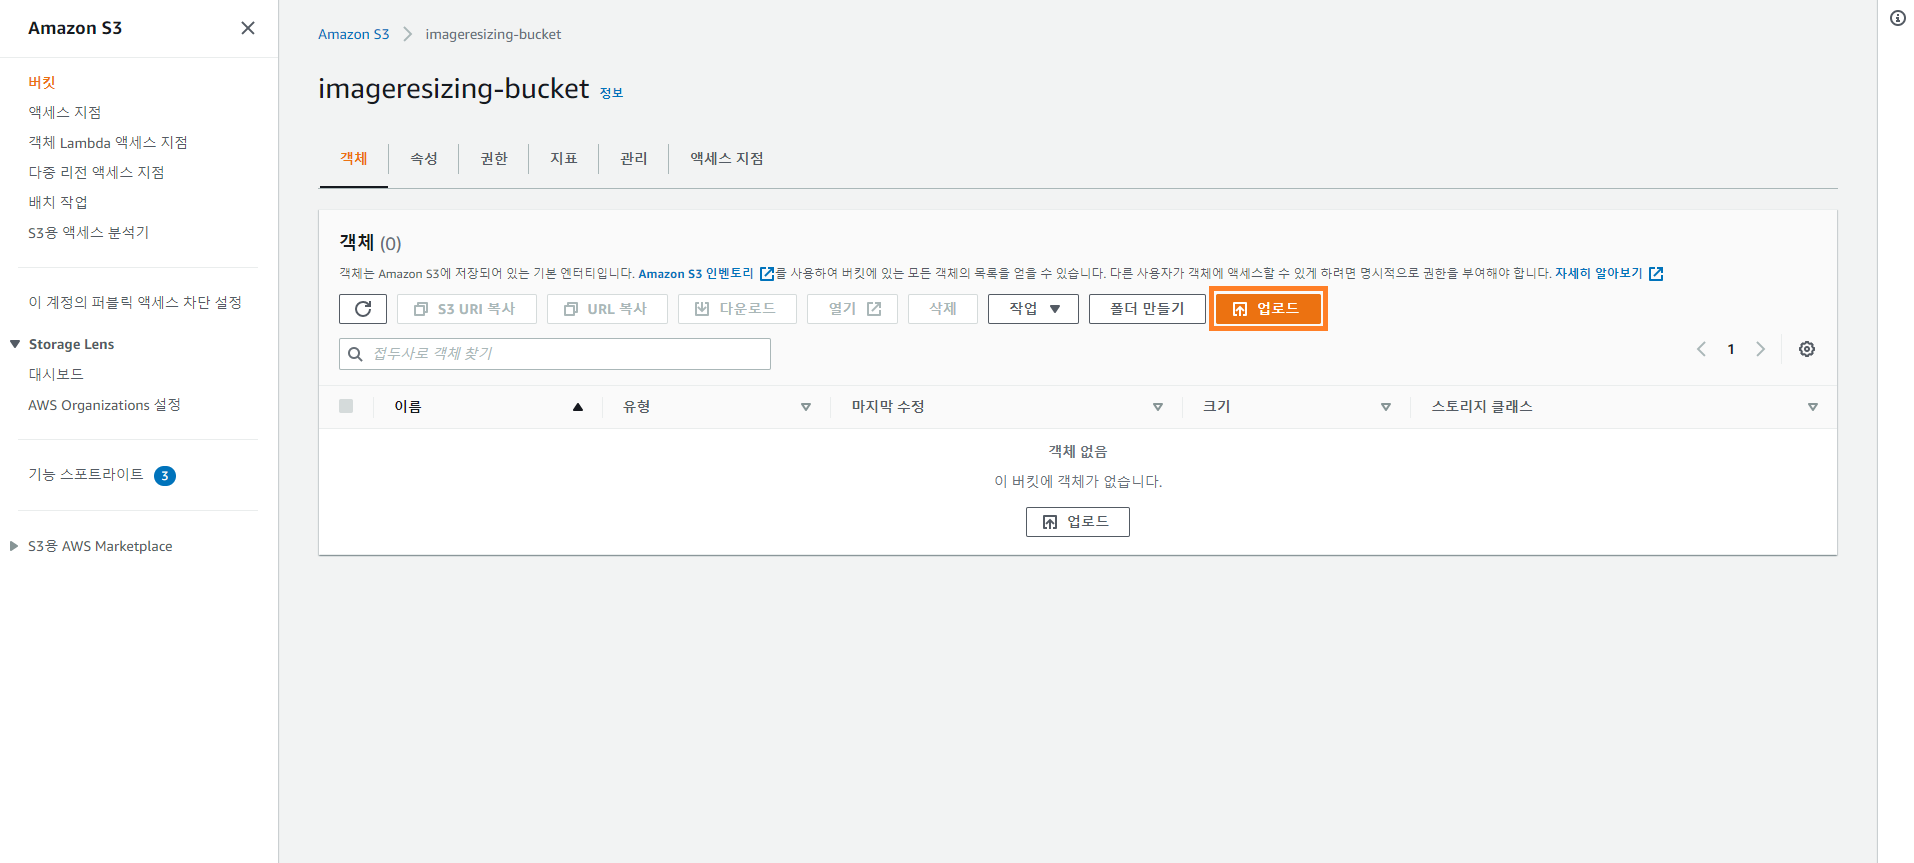Click the URL 복사 button
The image size is (1914, 863).
coord(607,309)
